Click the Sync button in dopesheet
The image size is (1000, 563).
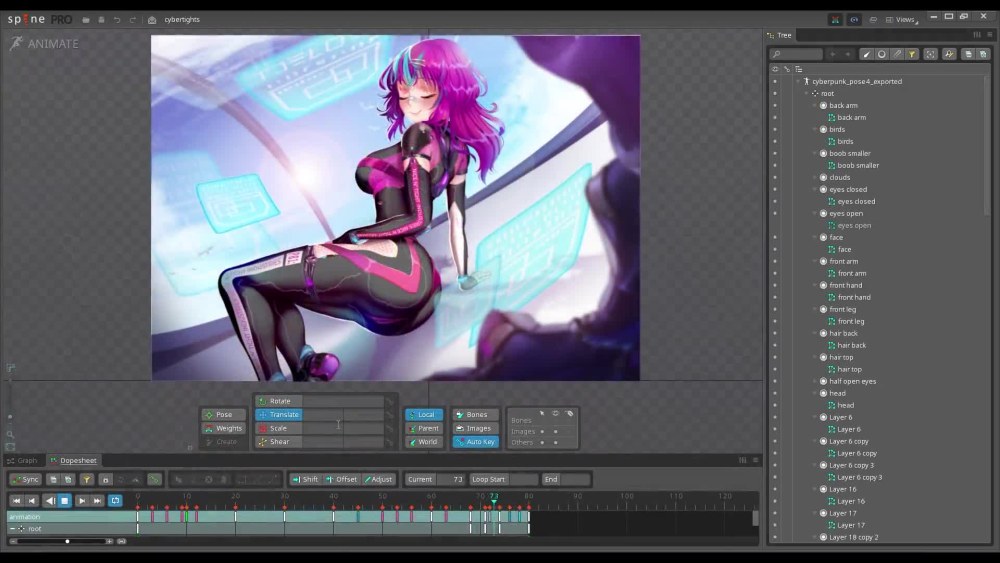[26, 479]
